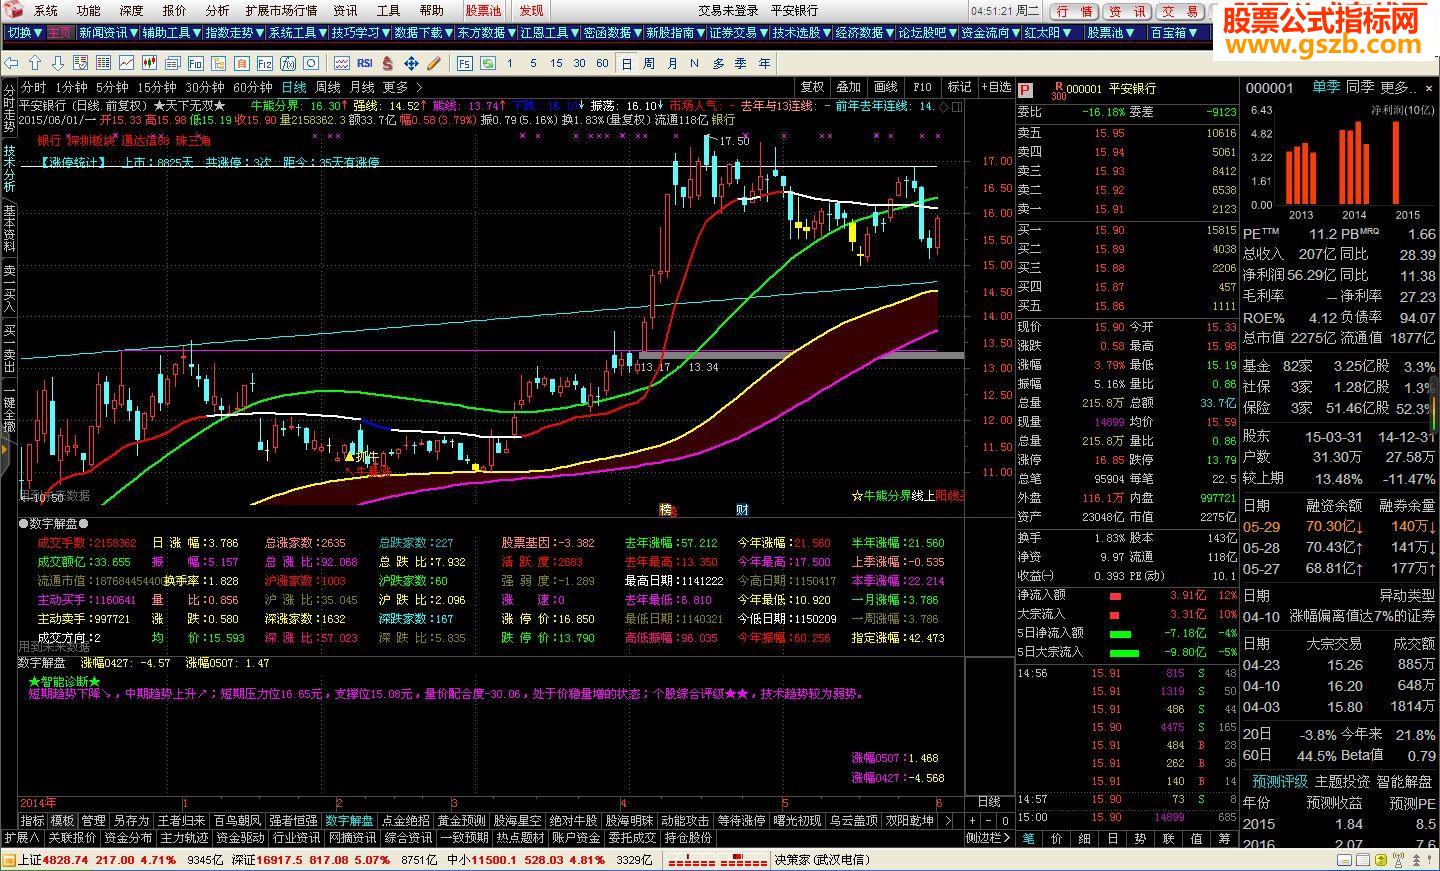Add stock with +自选 button
The width and height of the screenshot is (1440, 871).
click(x=996, y=87)
